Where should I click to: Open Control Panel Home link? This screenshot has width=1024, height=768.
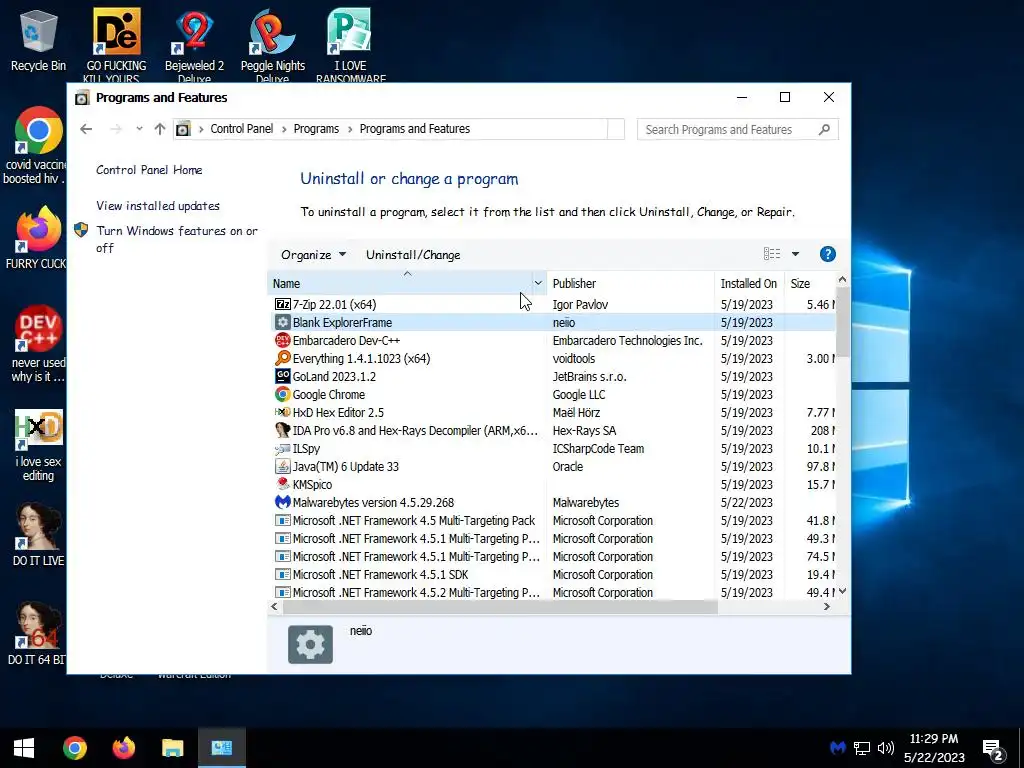click(149, 170)
